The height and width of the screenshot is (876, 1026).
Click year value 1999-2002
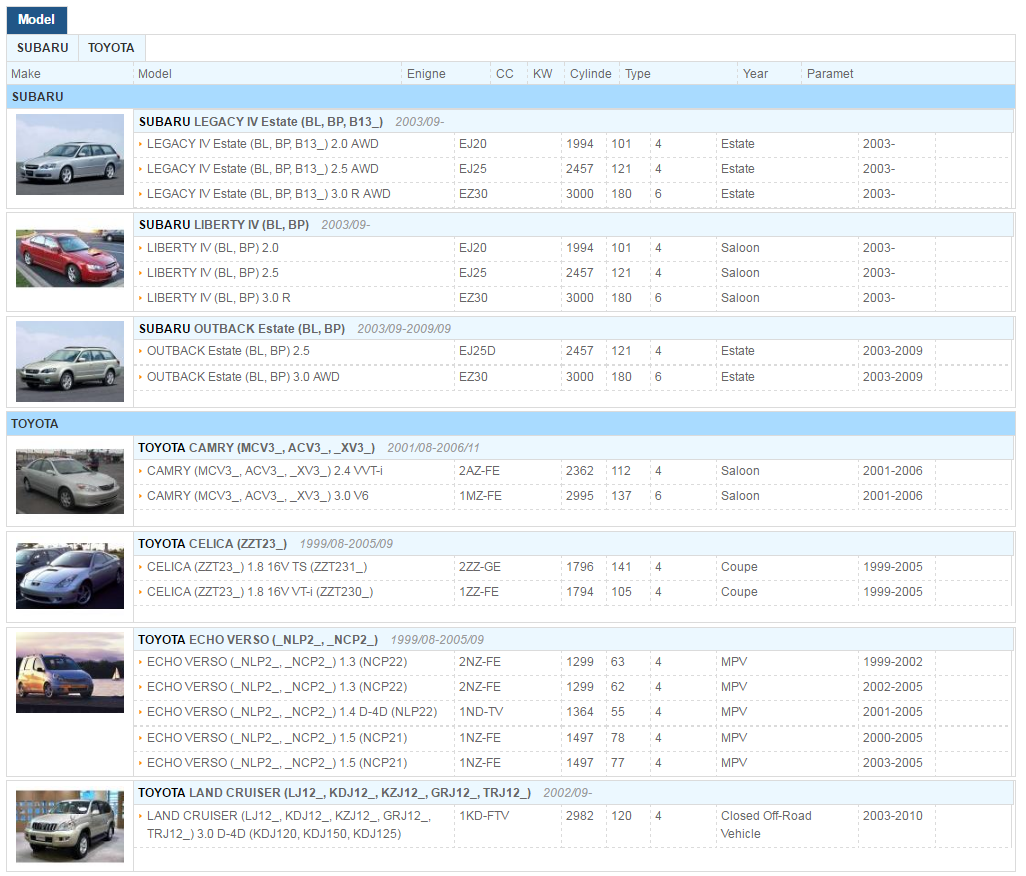[x=893, y=662]
